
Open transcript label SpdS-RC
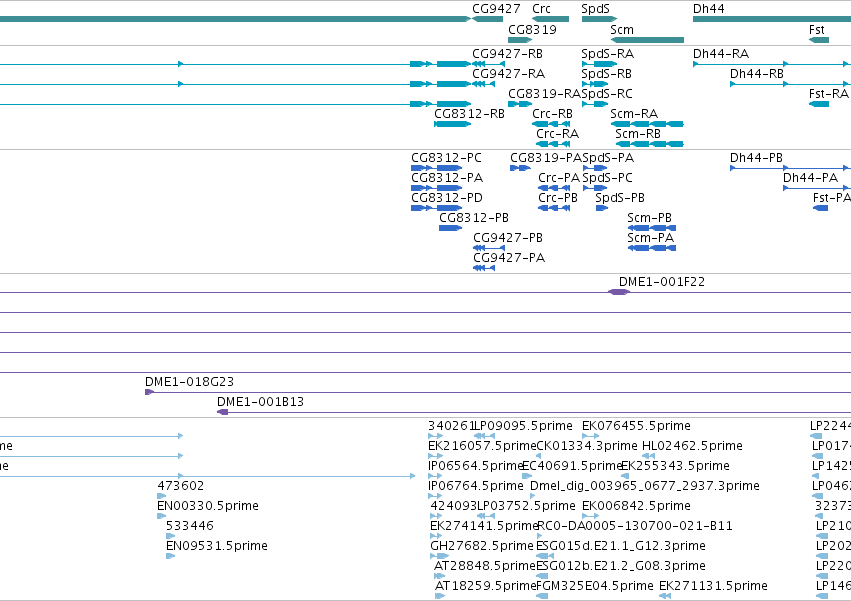tap(607, 93)
